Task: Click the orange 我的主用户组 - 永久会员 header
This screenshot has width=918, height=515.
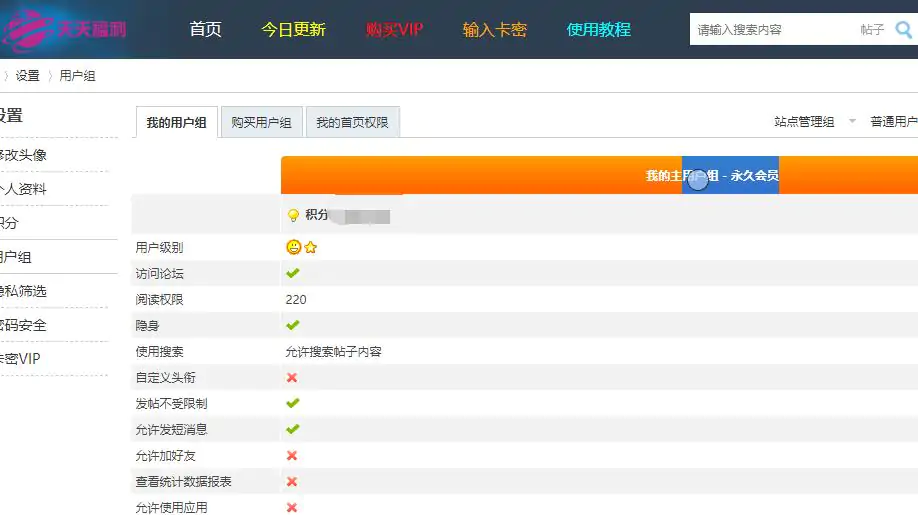Action: point(600,175)
